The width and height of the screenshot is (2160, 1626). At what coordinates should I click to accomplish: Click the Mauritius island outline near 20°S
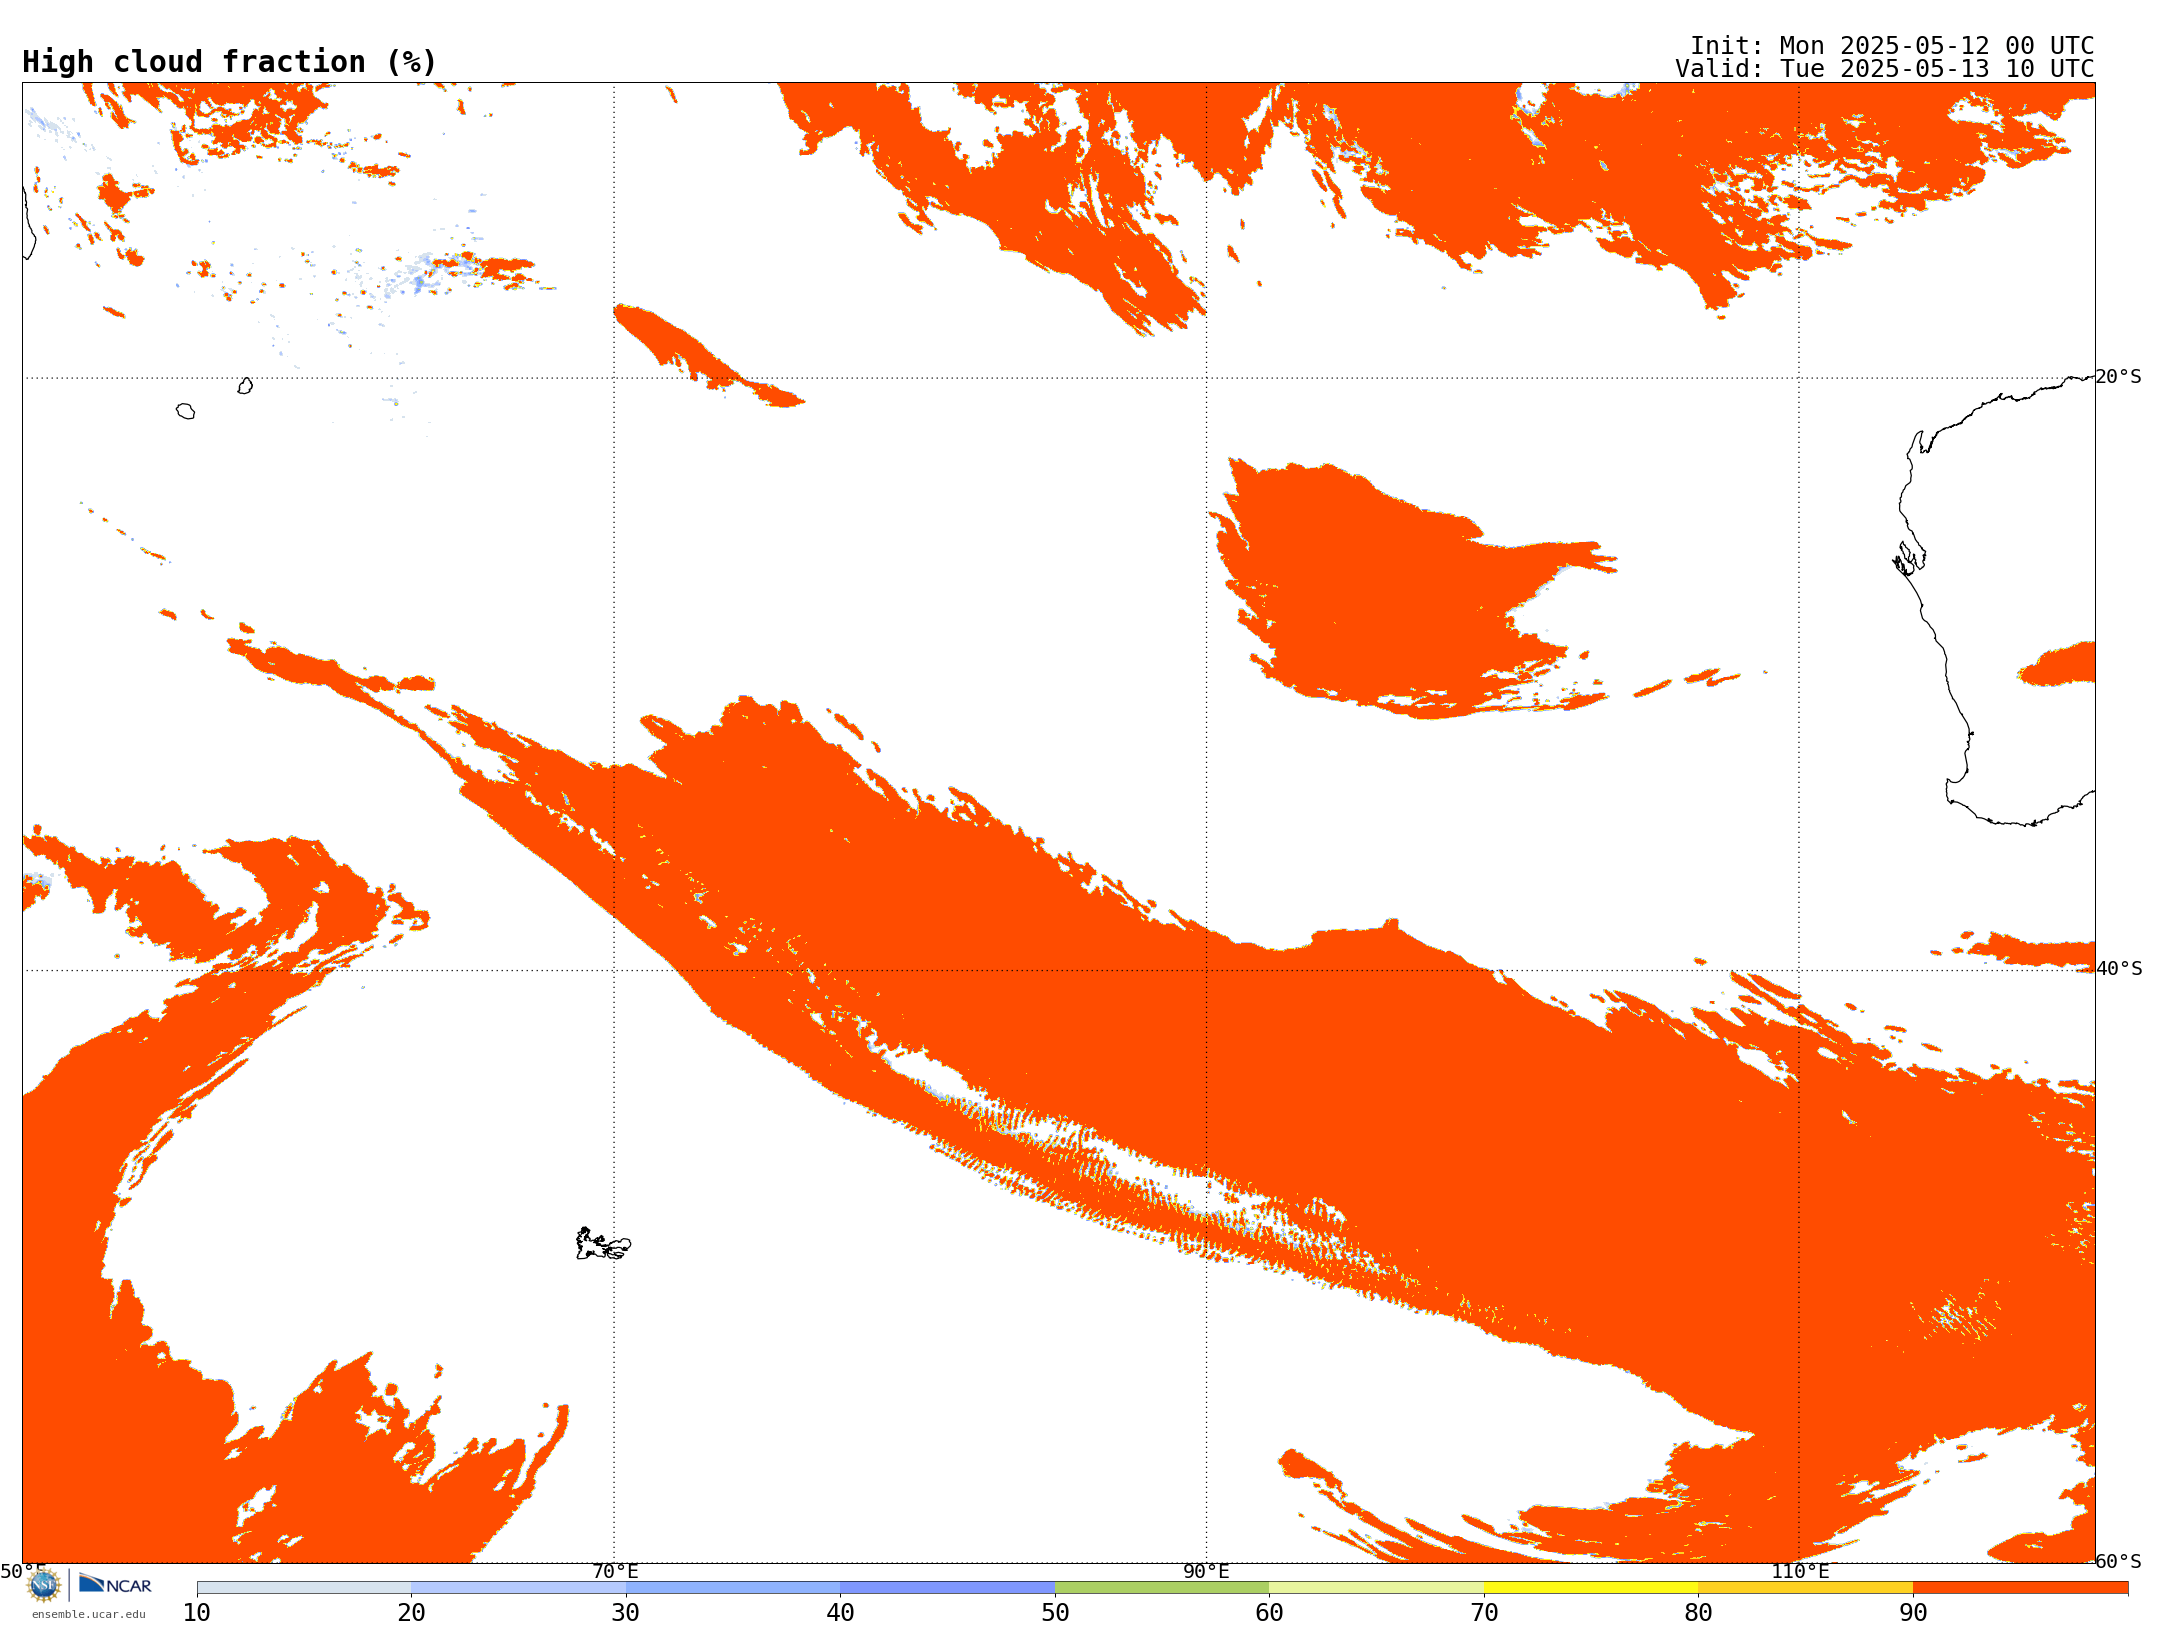[245, 386]
